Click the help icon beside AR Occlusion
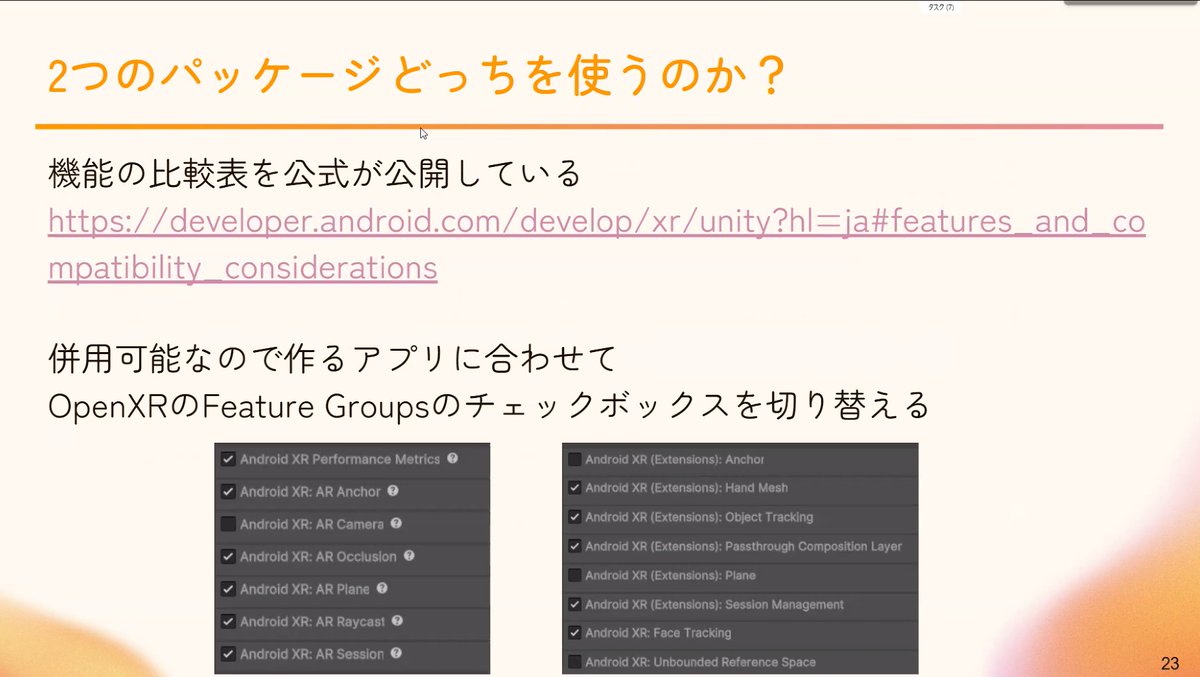The height and width of the screenshot is (677, 1200). pos(409,555)
